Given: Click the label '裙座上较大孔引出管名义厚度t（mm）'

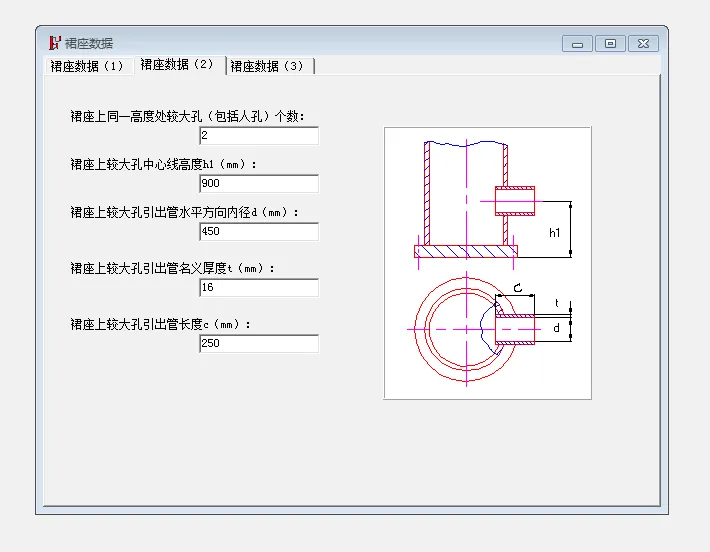Looking at the screenshot, I should [x=172, y=269].
